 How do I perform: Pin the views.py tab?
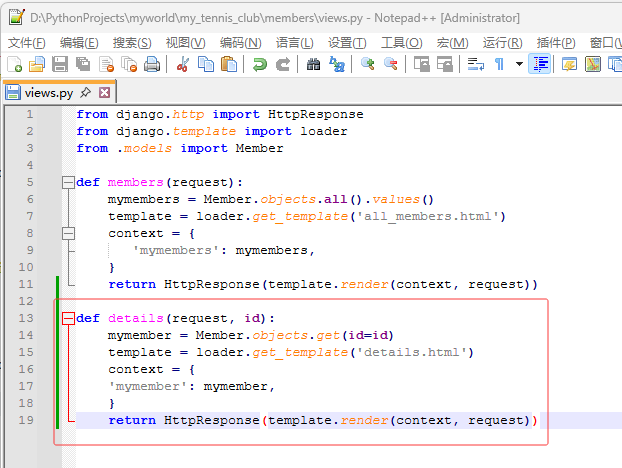coord(85,93)
